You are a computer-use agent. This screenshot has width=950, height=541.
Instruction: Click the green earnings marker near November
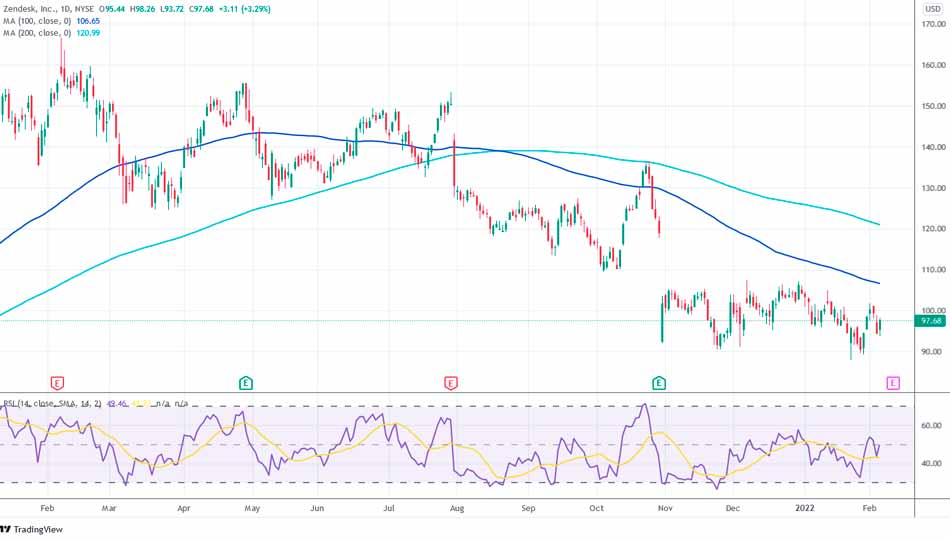tap(659, 383)
